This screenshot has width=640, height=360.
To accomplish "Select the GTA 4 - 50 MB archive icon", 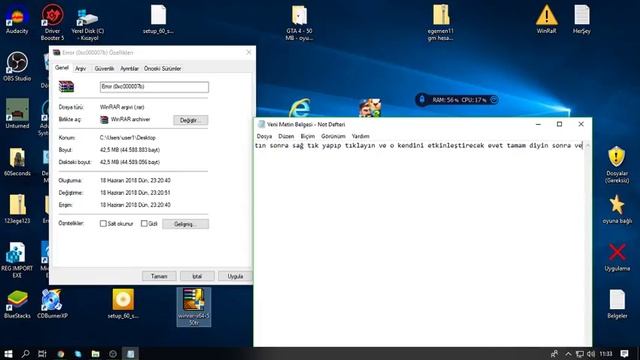I will [300, 23].
